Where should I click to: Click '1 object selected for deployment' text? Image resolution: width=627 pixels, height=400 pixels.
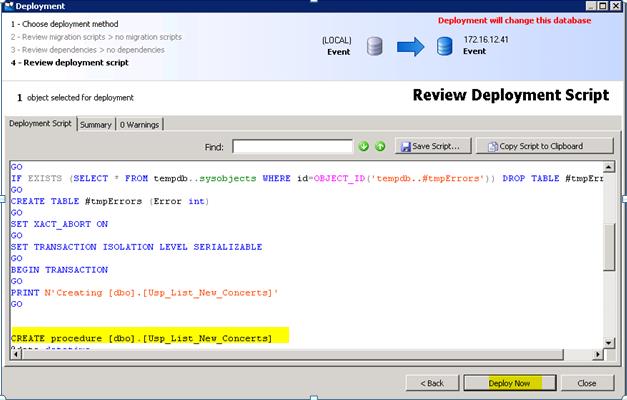coord(75,98)
